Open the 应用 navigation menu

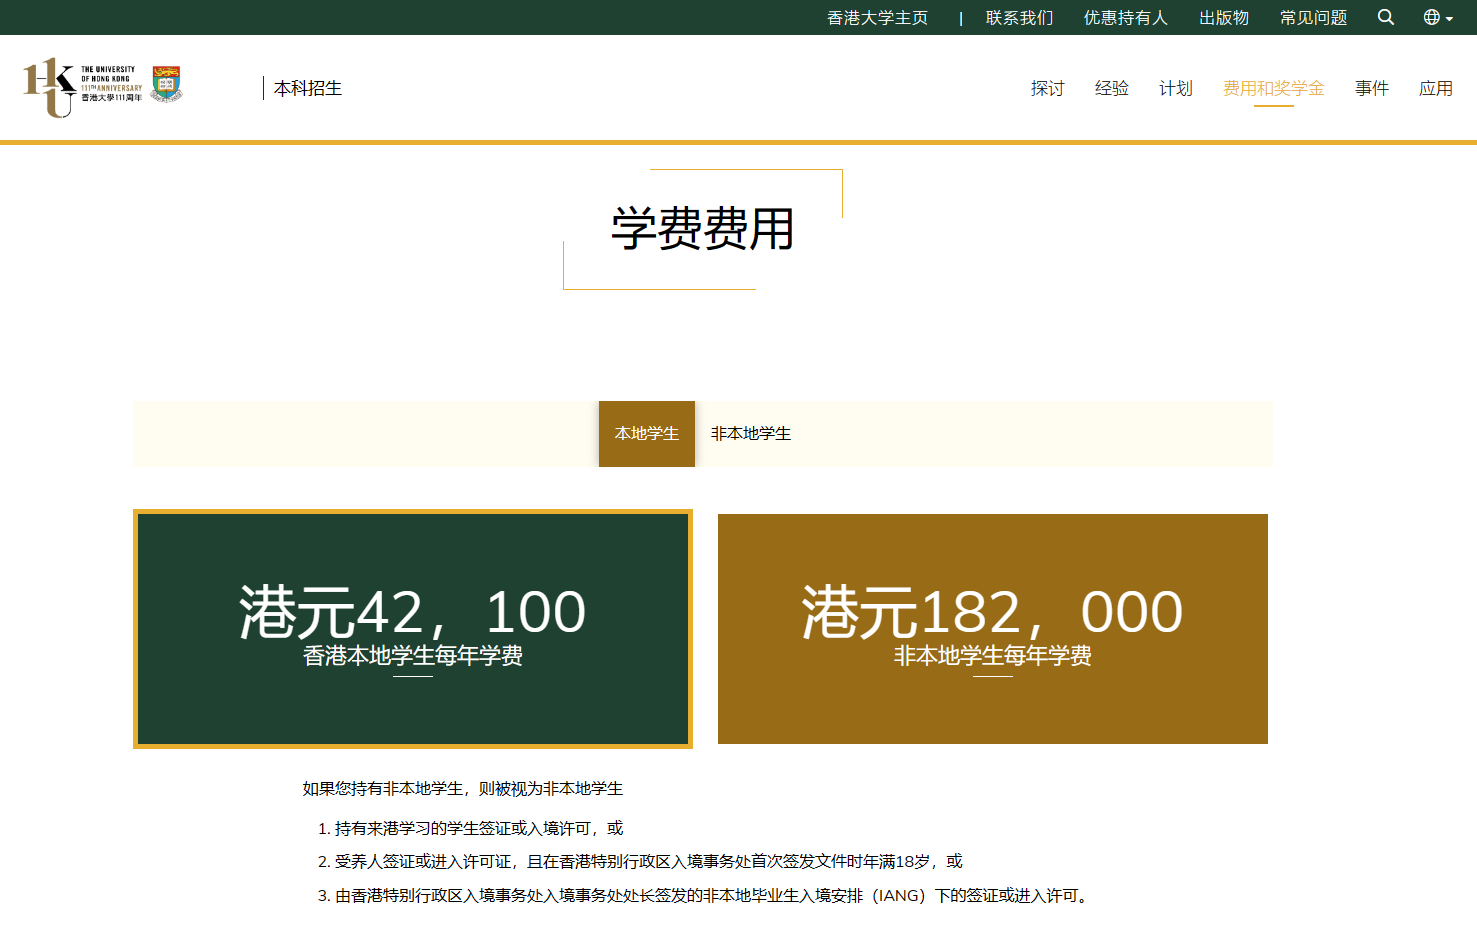(x=1435, y=88)
